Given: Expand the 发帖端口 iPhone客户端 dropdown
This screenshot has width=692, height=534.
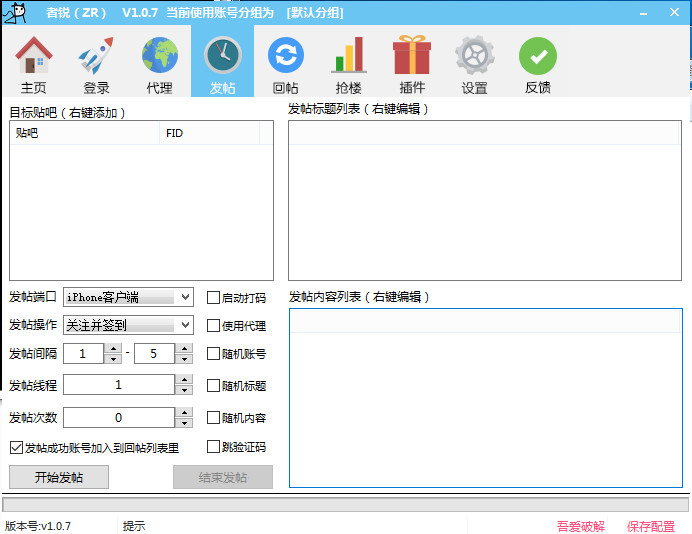Looking at the screenshot, I should 185,297.
